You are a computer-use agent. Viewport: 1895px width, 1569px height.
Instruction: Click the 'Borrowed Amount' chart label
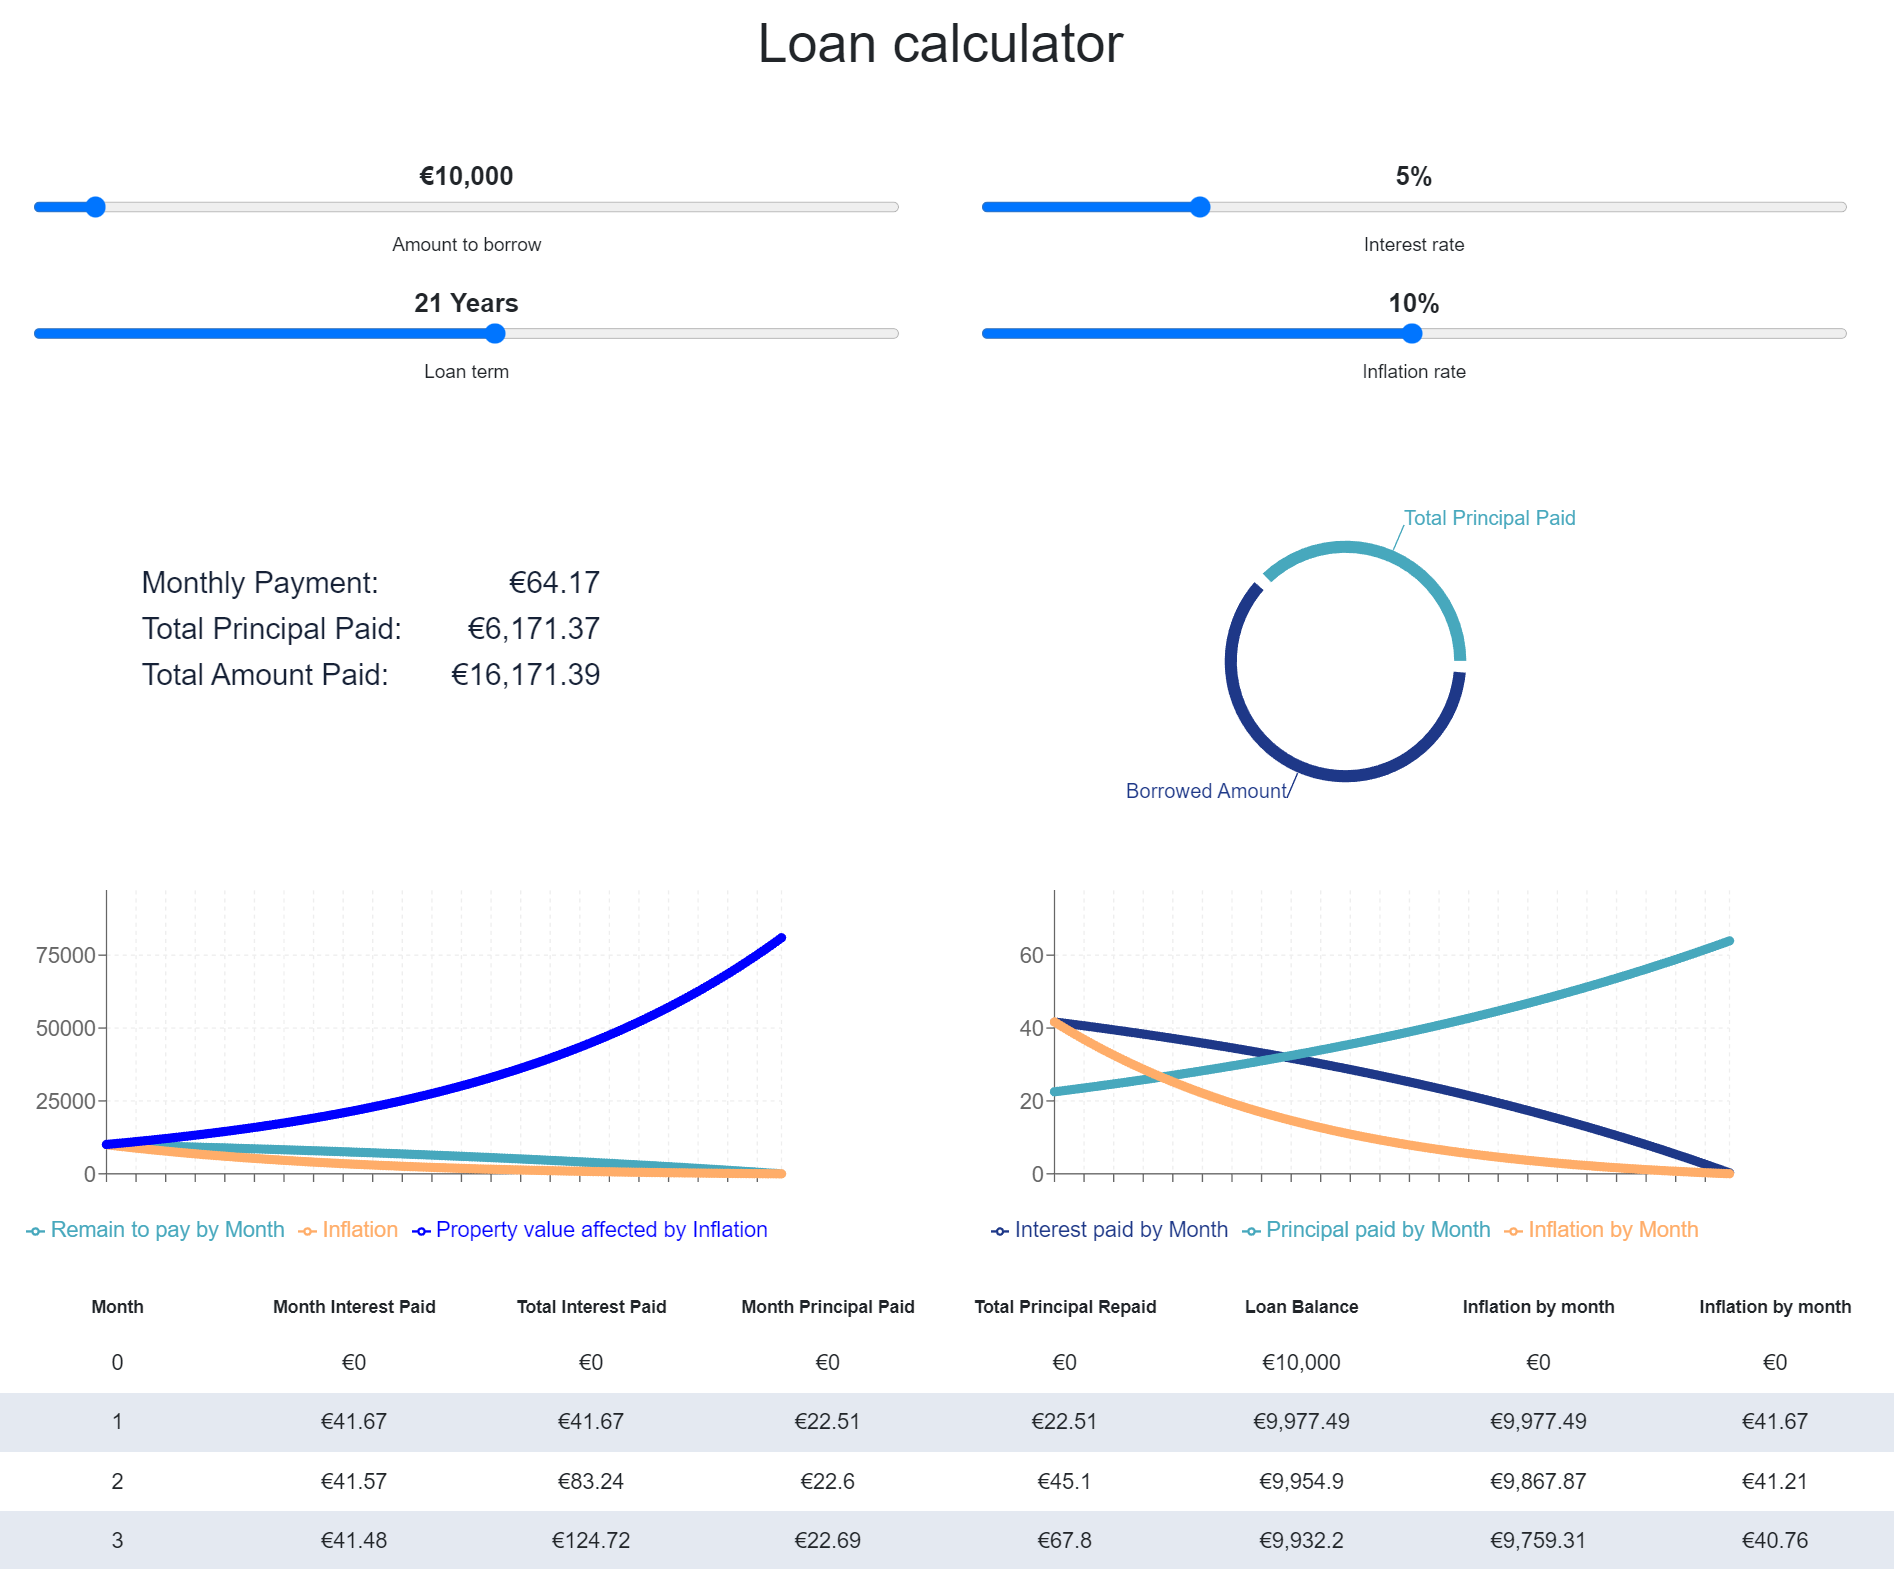[1205, 790]
